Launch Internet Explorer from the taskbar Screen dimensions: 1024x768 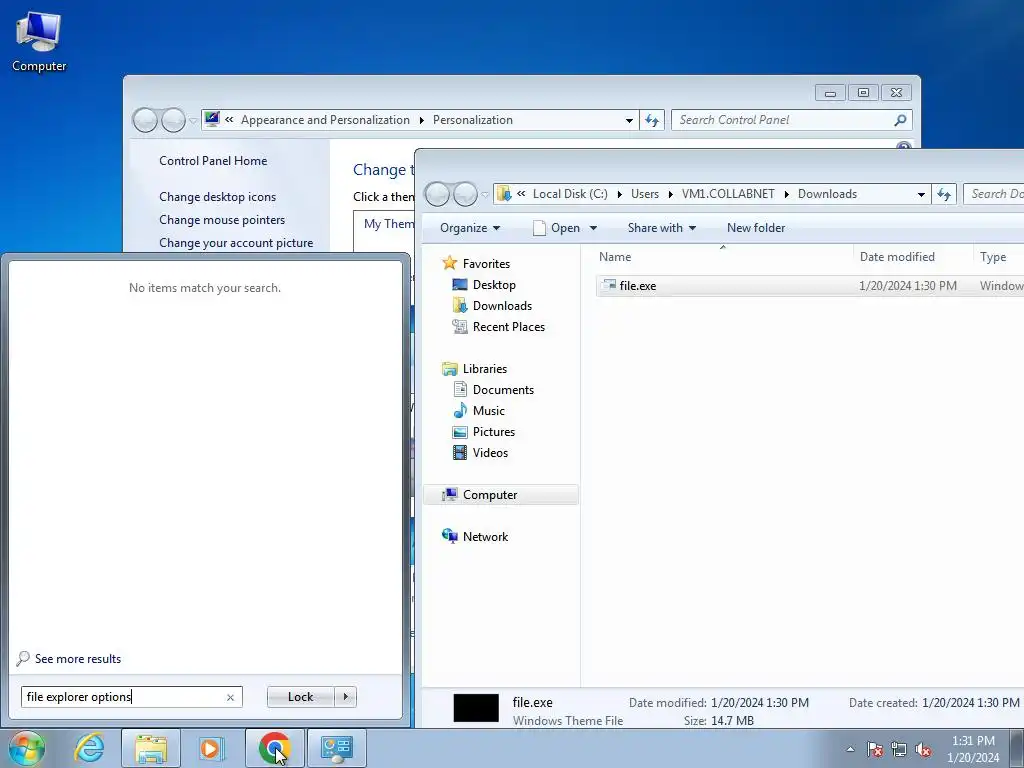[x=89, y=748]
